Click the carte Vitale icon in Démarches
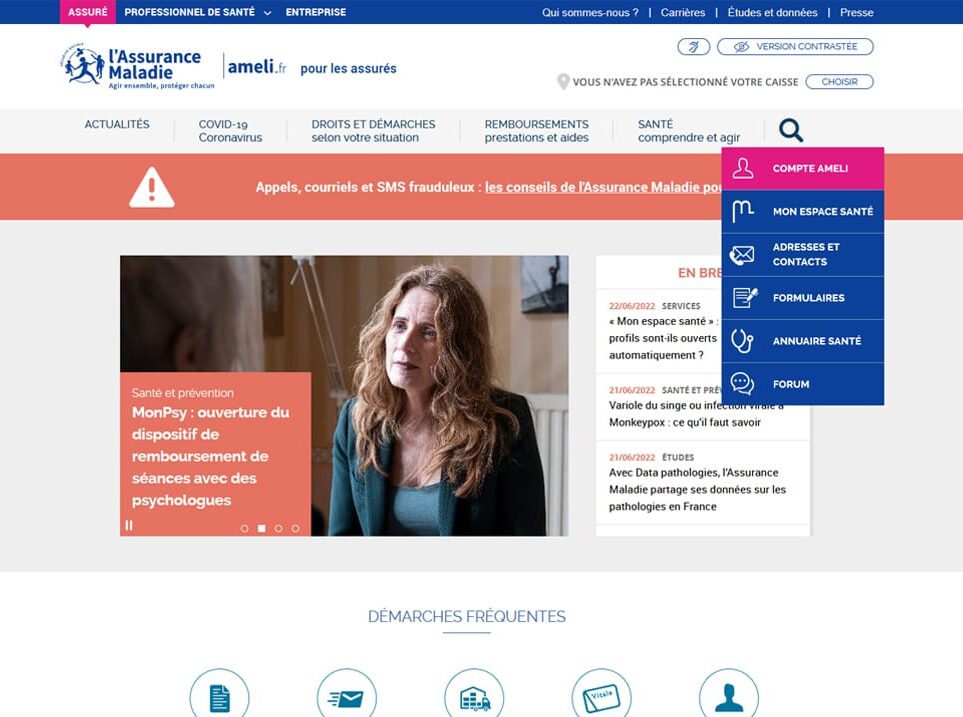 click(x=601, y=698)
